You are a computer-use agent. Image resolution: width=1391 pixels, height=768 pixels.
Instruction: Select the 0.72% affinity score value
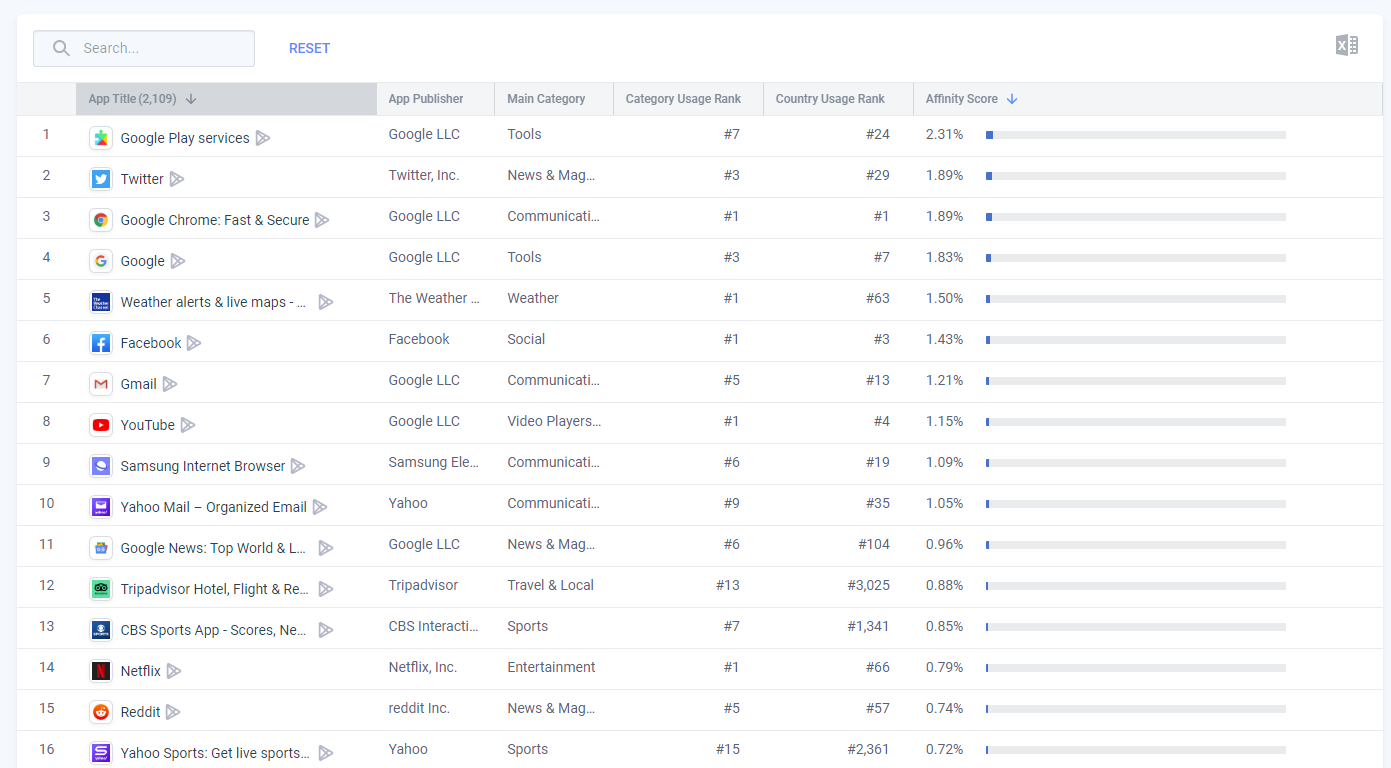(x=945, y=749)
